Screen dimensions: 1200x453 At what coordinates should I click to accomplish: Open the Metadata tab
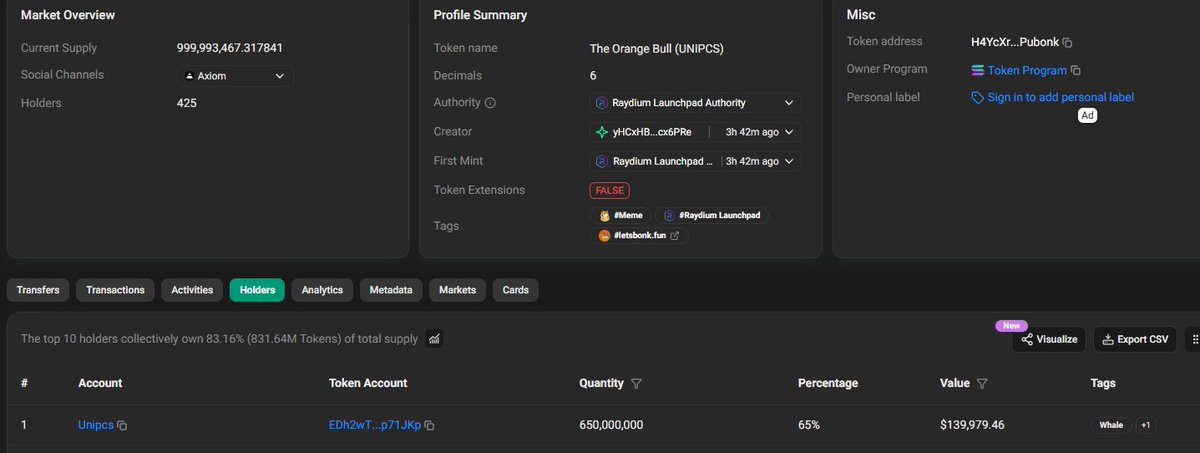pos(391,290)
